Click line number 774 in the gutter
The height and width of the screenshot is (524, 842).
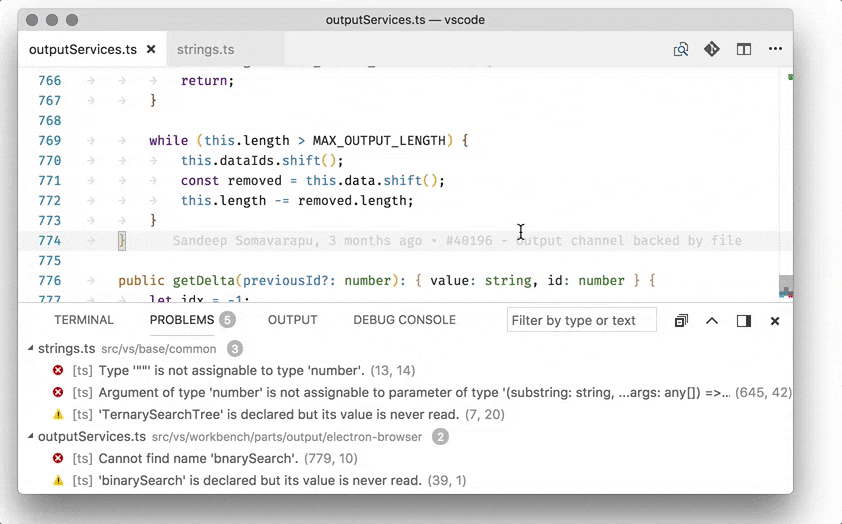49,241
